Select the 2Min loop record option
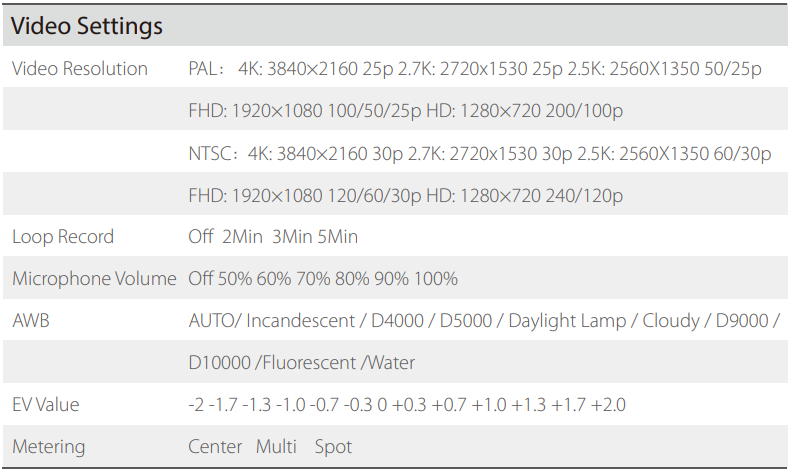The height and width of the screenshot is (472, 790). tap(241, 237)
